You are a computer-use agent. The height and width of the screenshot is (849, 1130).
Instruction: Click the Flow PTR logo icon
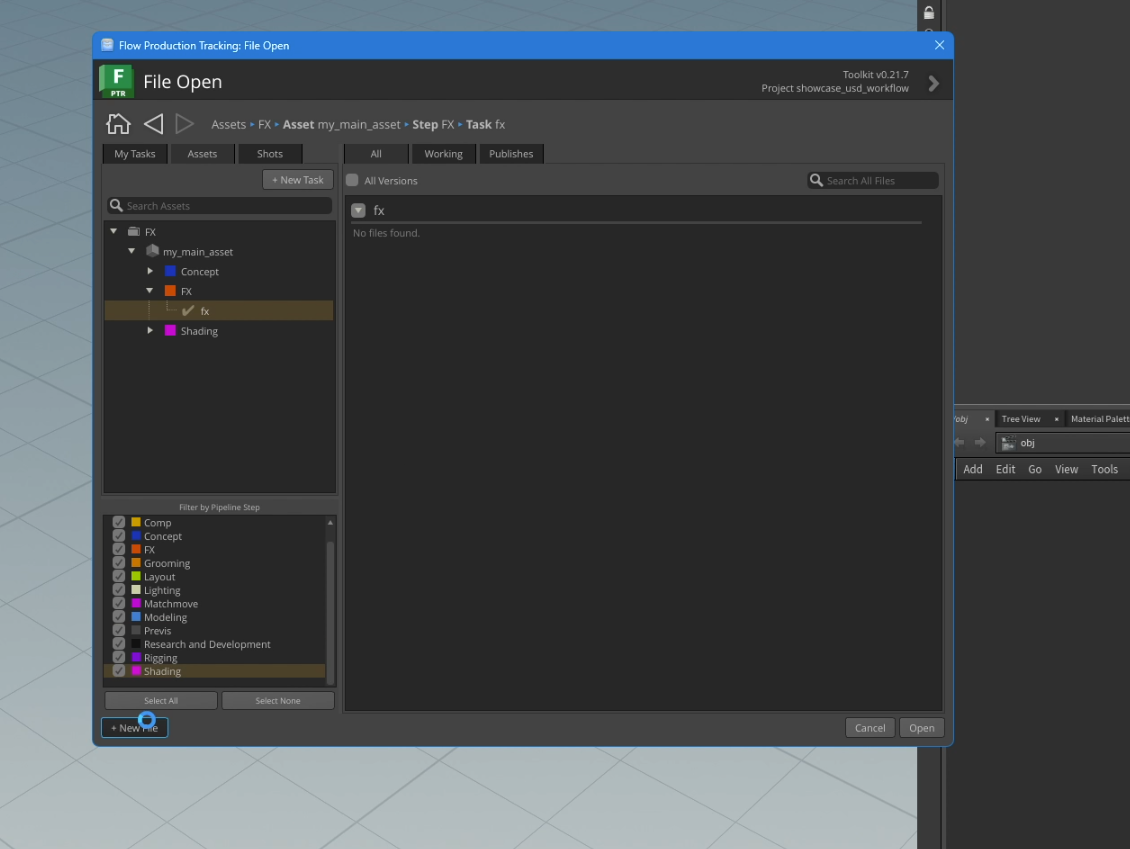[x=116, y=81]
